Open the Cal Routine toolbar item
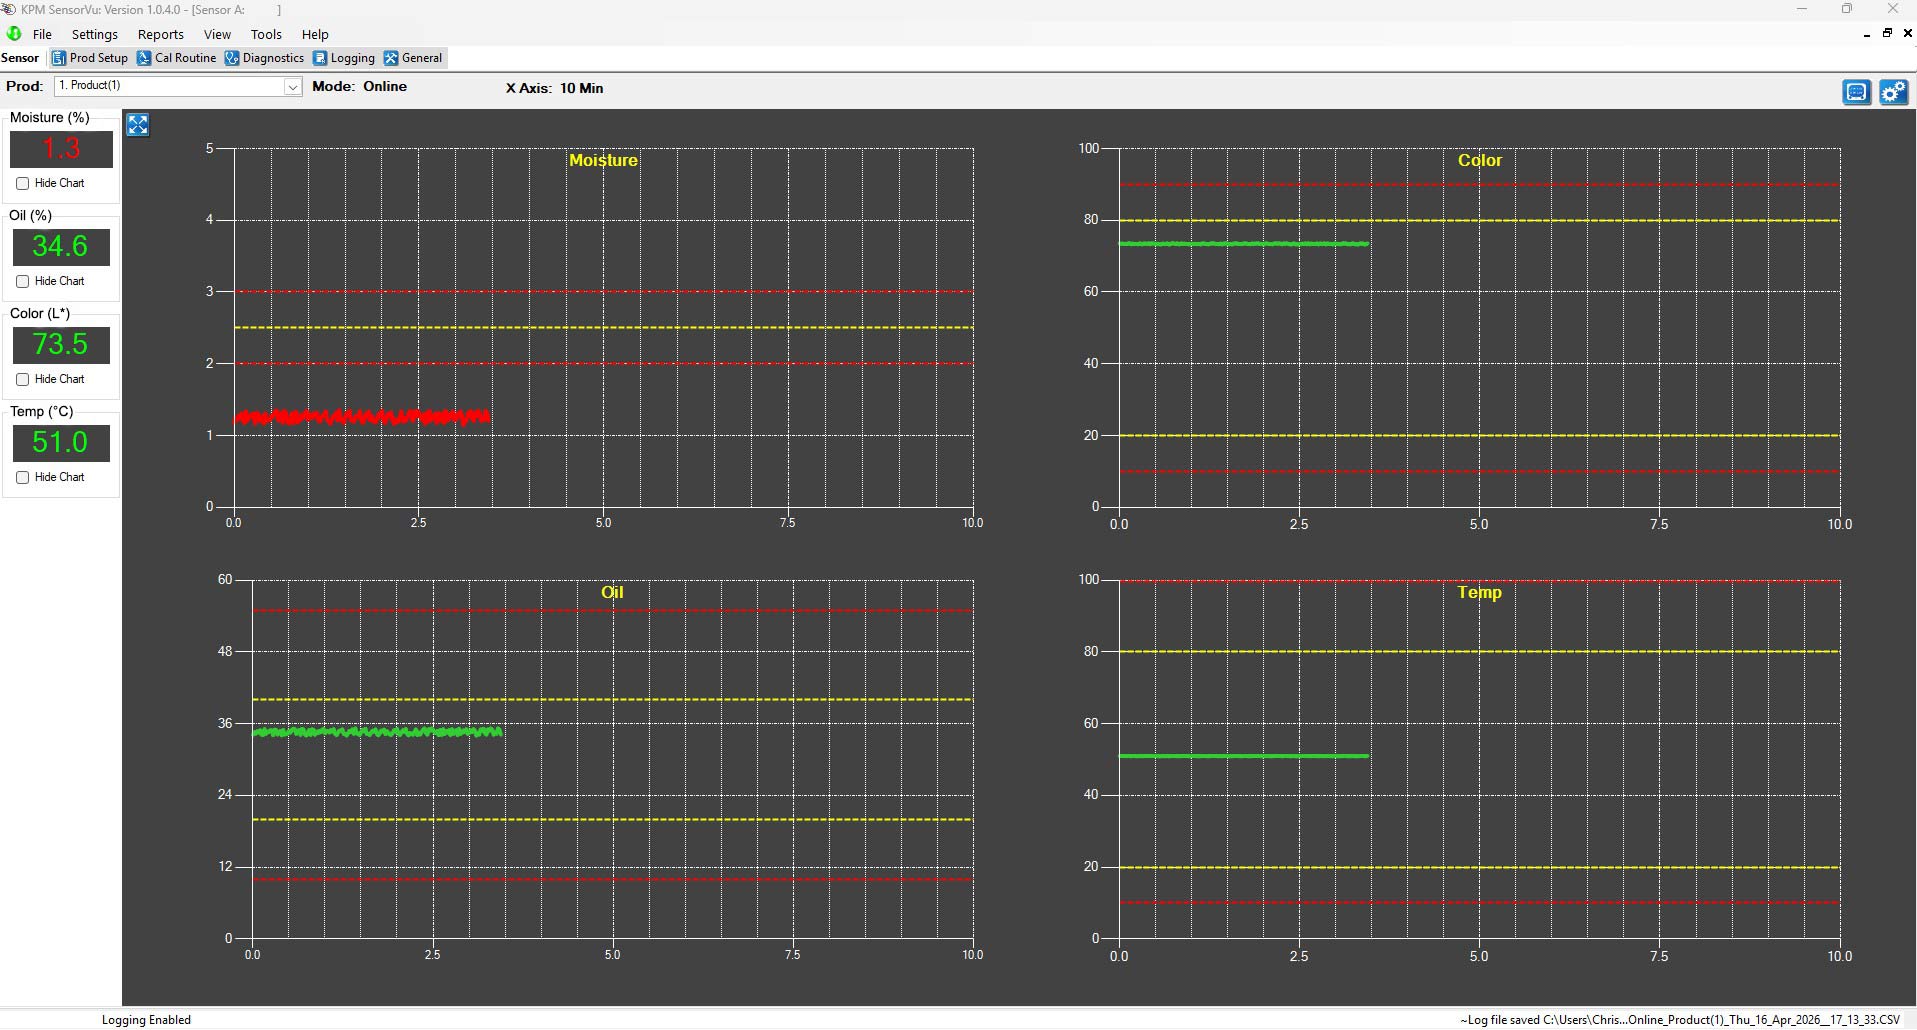 pyautogui.click(x=177, y=58)
